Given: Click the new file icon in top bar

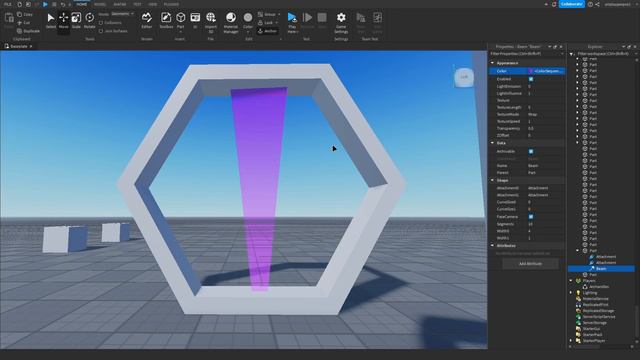Looking at the screenshot, I should 19,4.
